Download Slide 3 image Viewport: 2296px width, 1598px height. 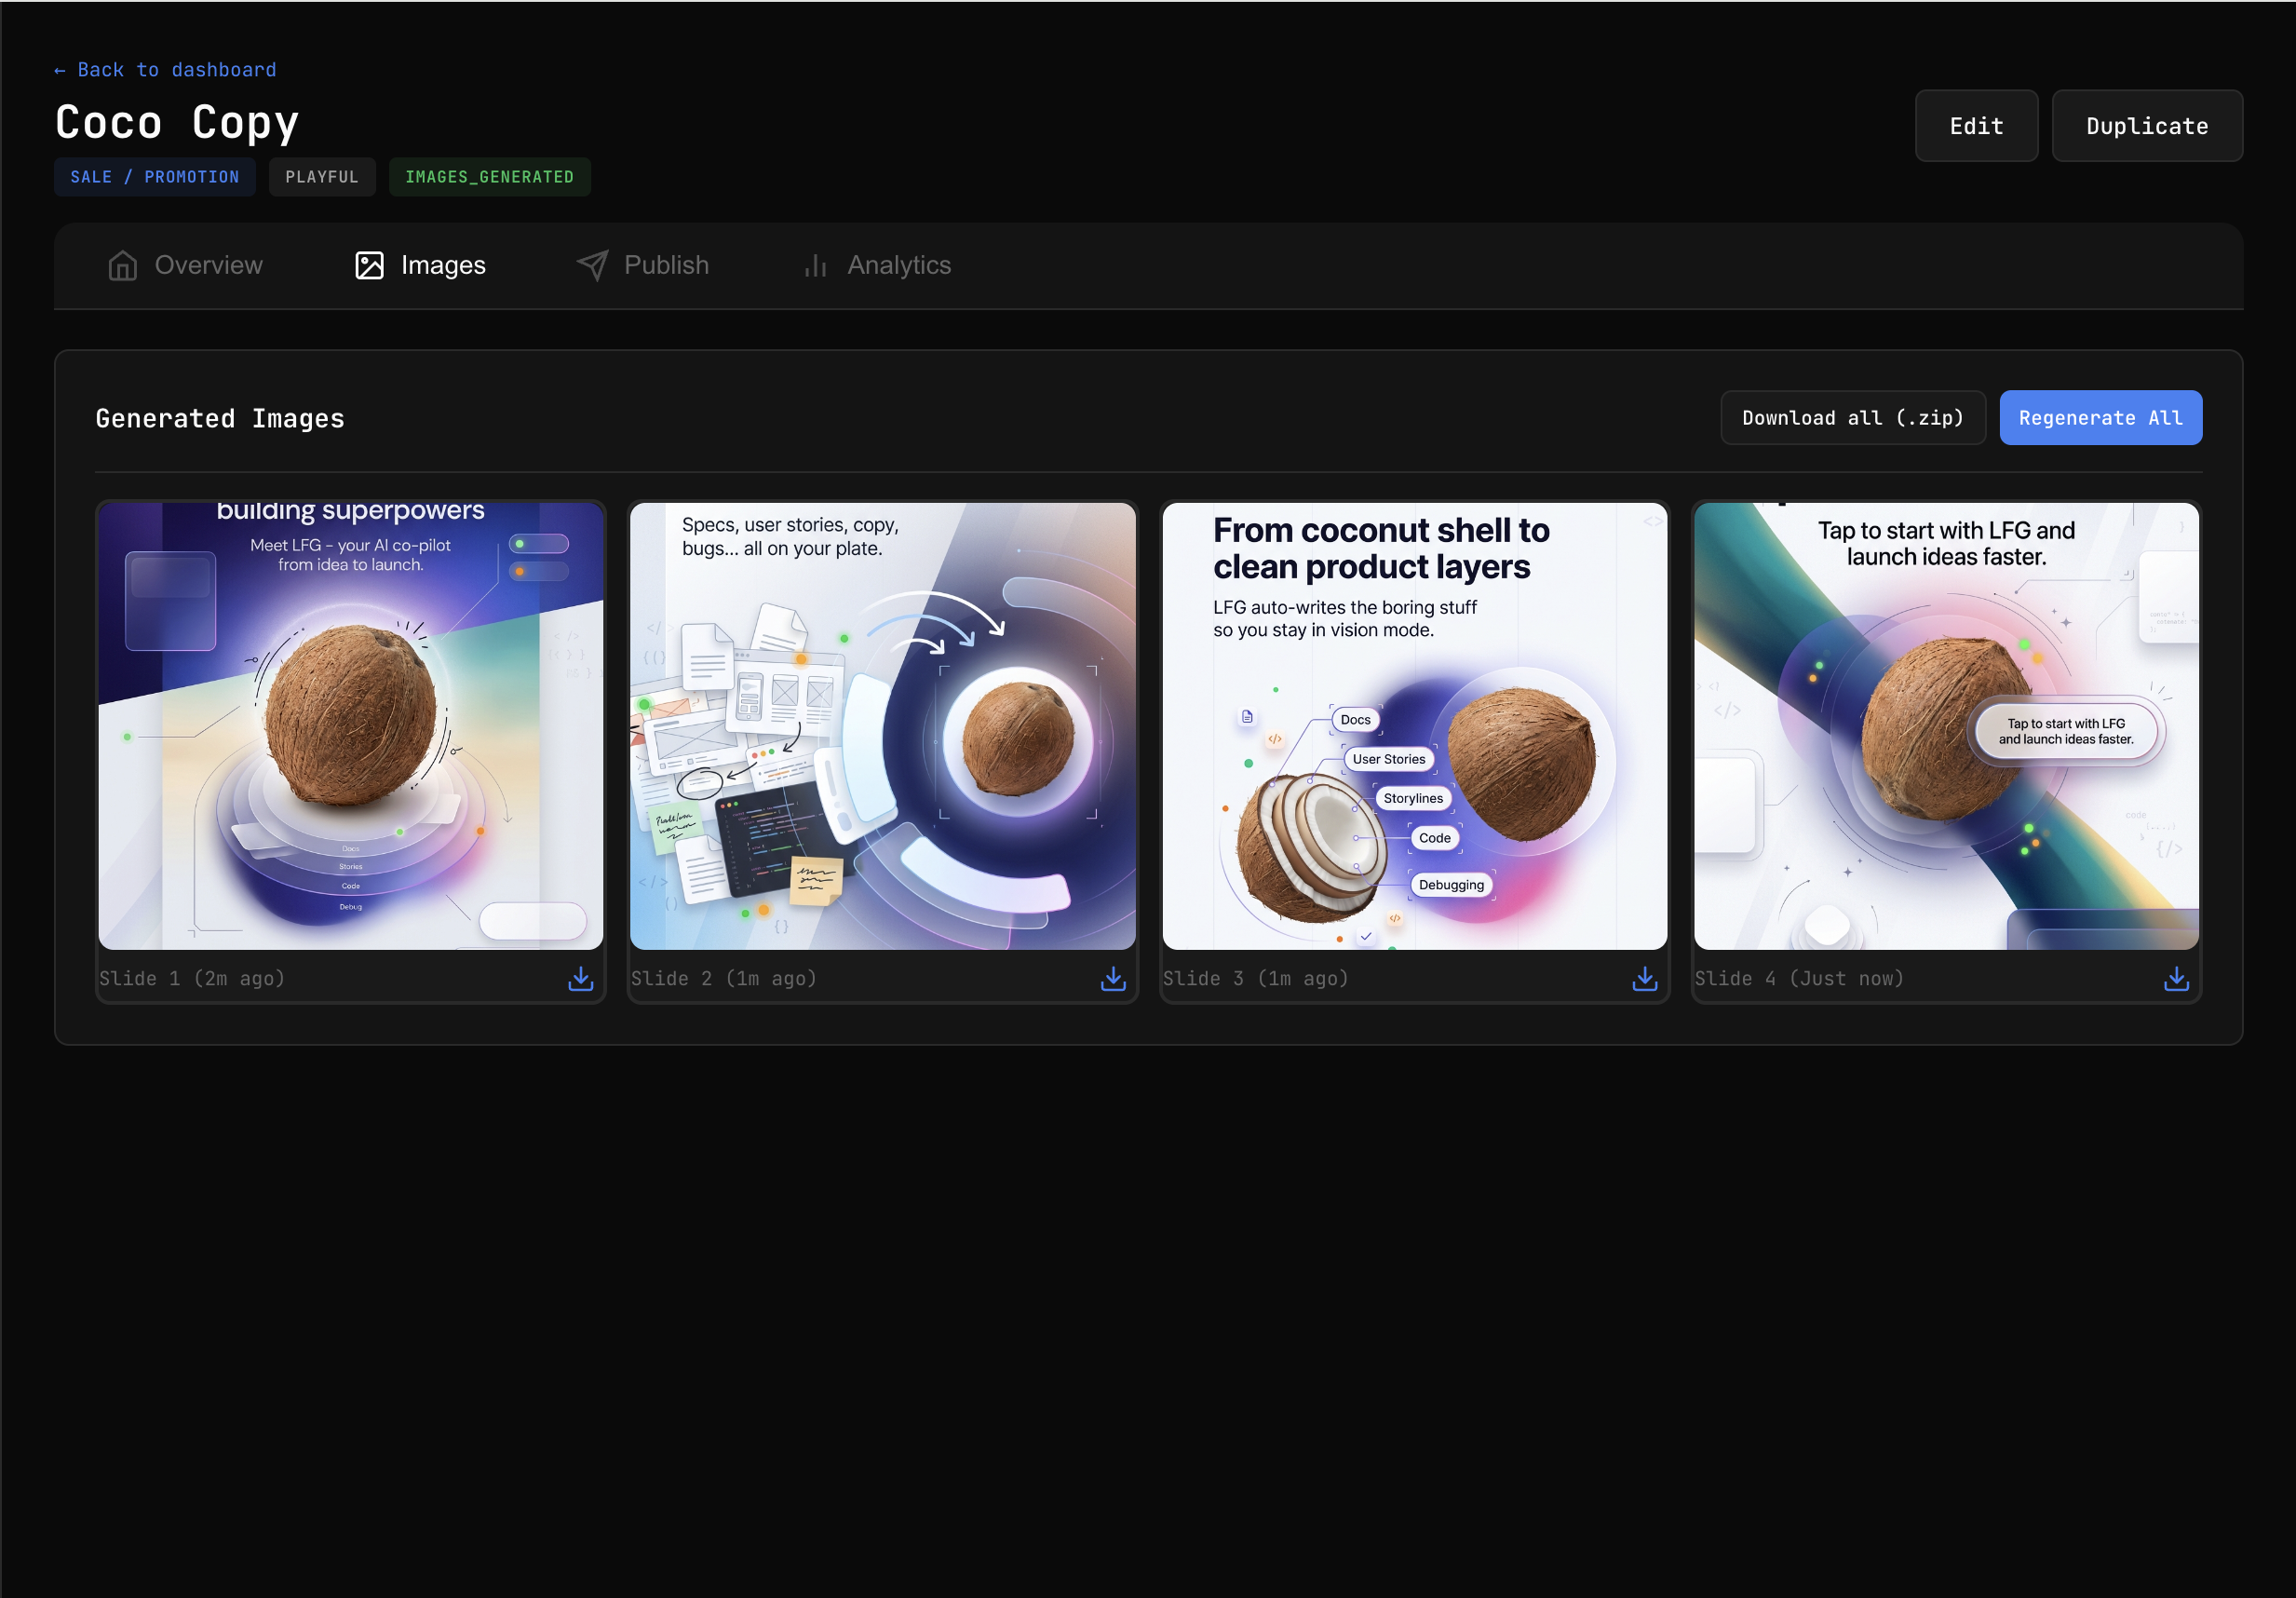(x=1644, y=978)
